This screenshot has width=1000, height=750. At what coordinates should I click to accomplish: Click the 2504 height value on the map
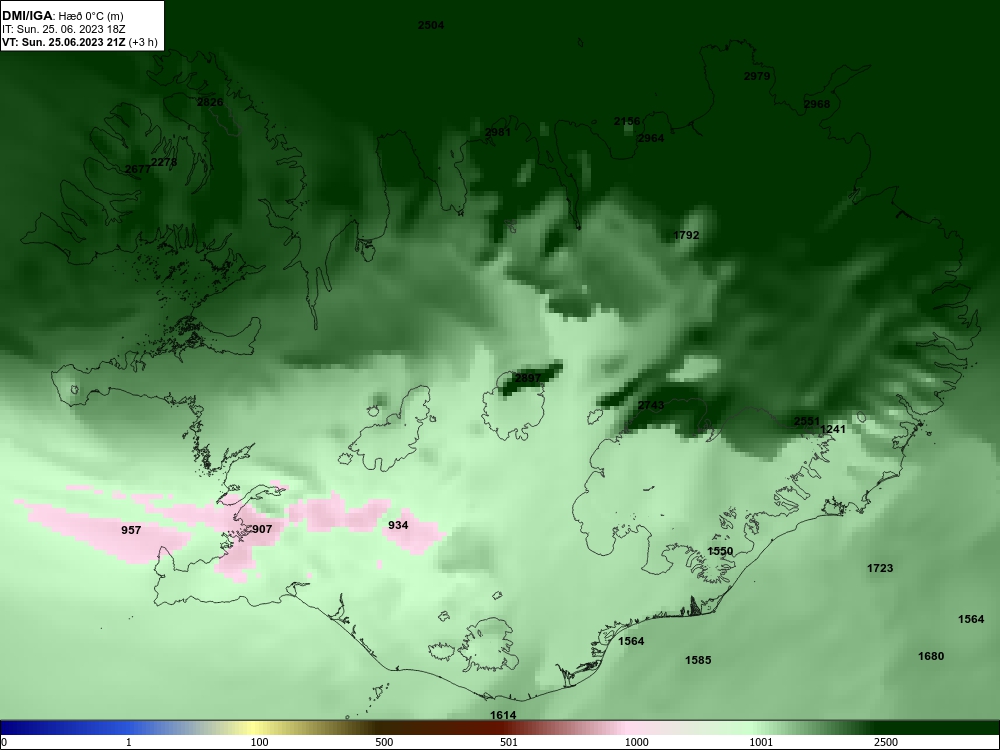tap(431, 26)
